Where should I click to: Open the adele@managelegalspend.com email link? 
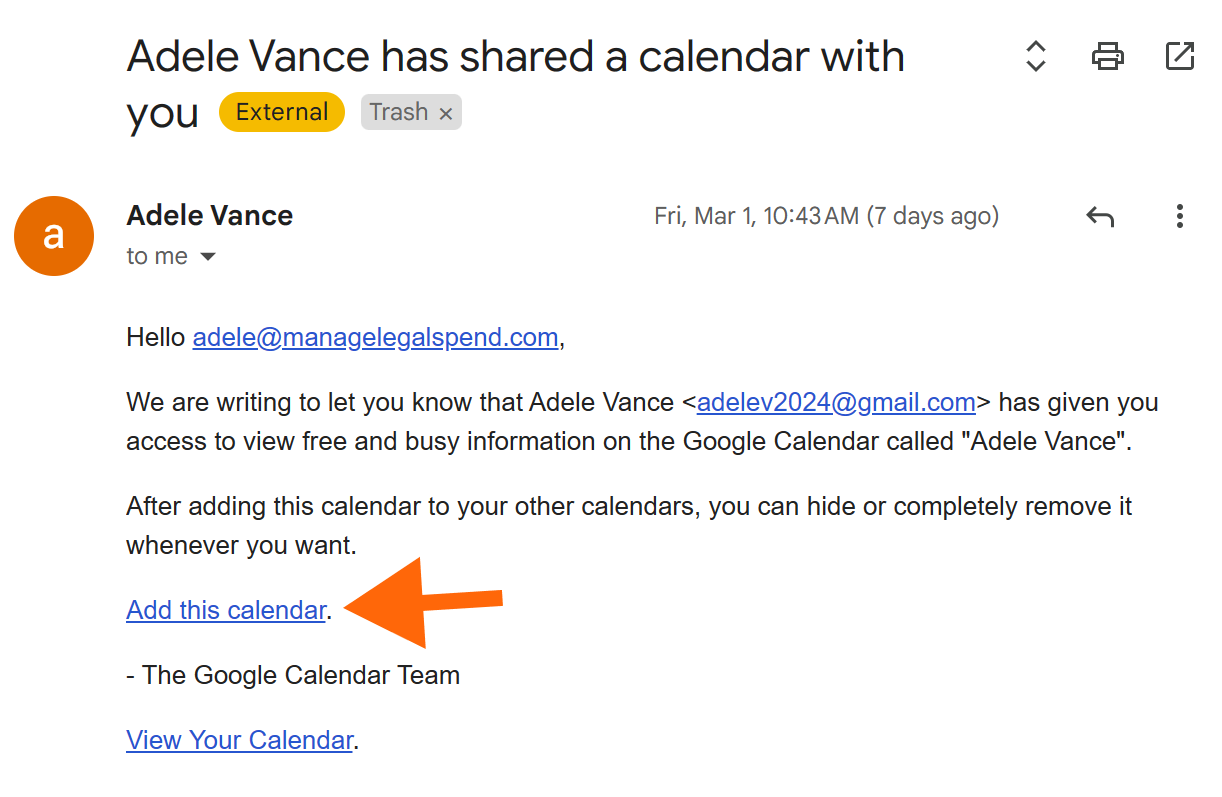[375, 338]
